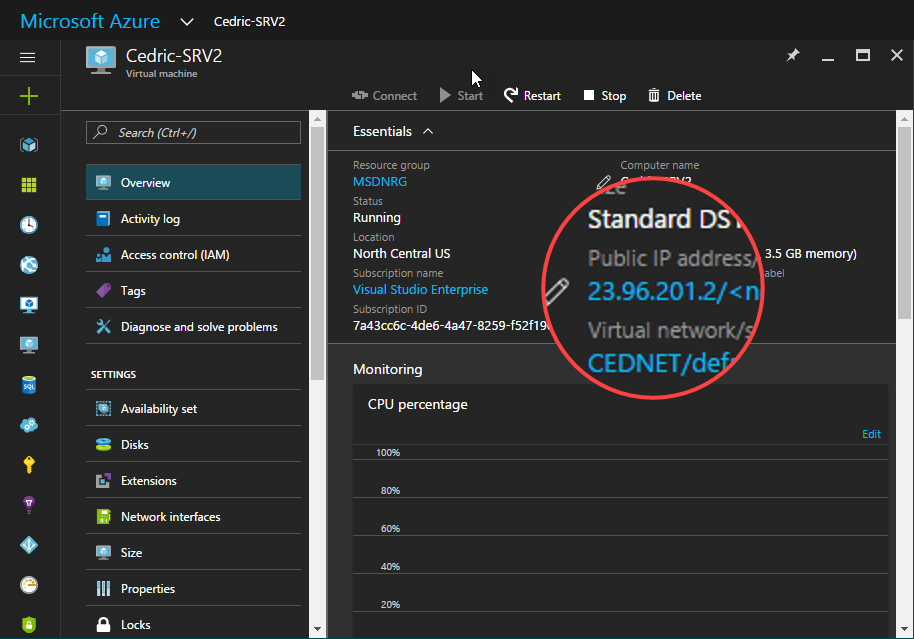This screenshot has height=639, width=914.
Task: Stop the virtual machine
Action: point(605,96)
